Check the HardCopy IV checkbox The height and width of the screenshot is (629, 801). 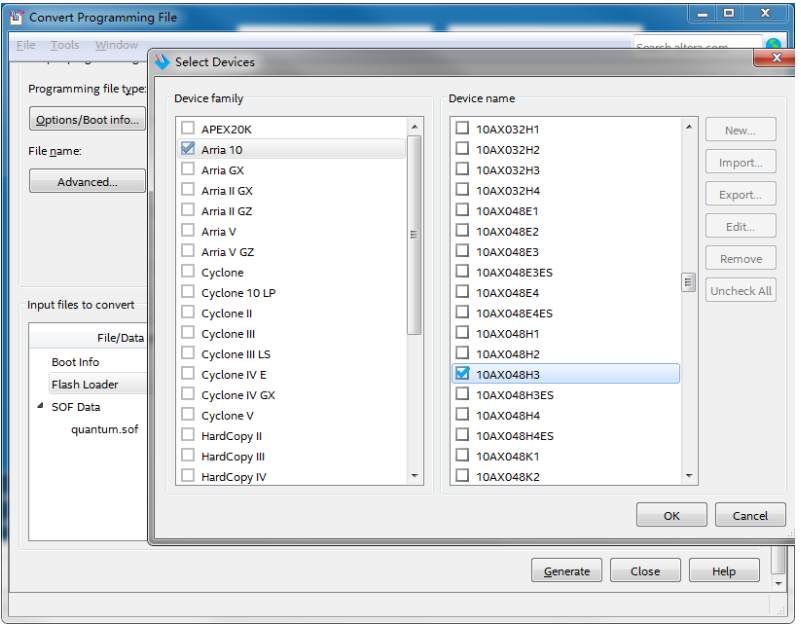[188, 475]
